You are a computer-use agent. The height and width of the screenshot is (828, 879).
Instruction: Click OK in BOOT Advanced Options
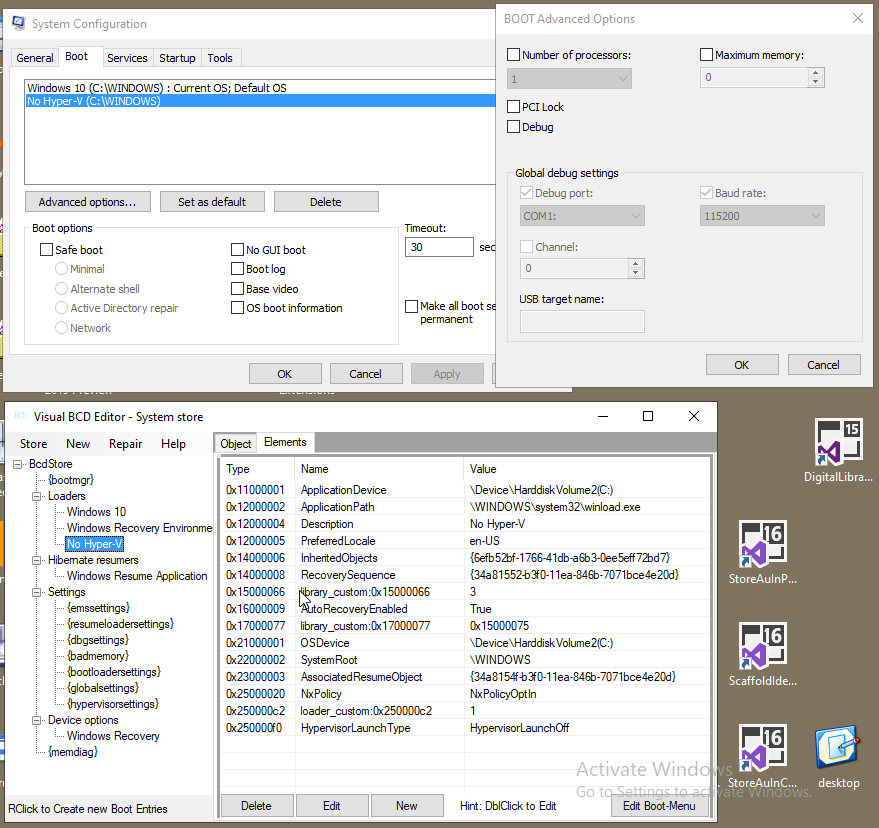[x=742, y=365]
